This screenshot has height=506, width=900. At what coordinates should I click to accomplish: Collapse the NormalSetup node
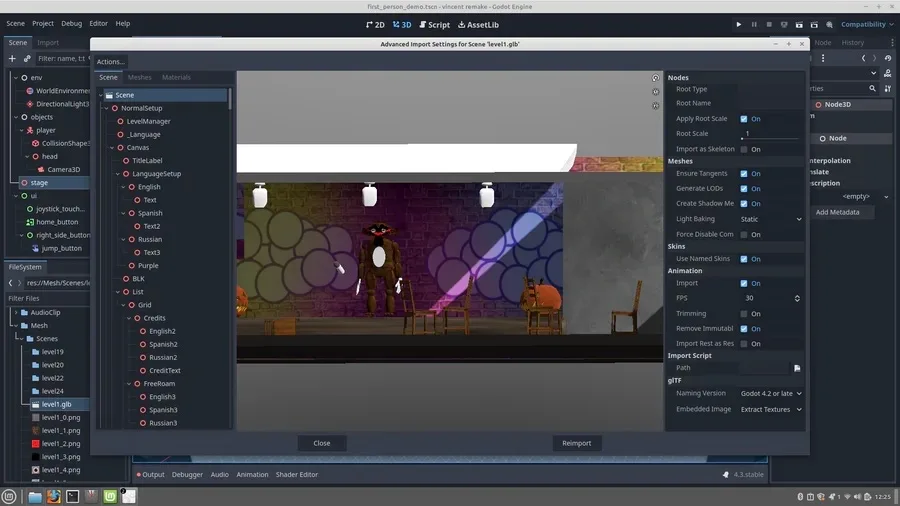106,108
